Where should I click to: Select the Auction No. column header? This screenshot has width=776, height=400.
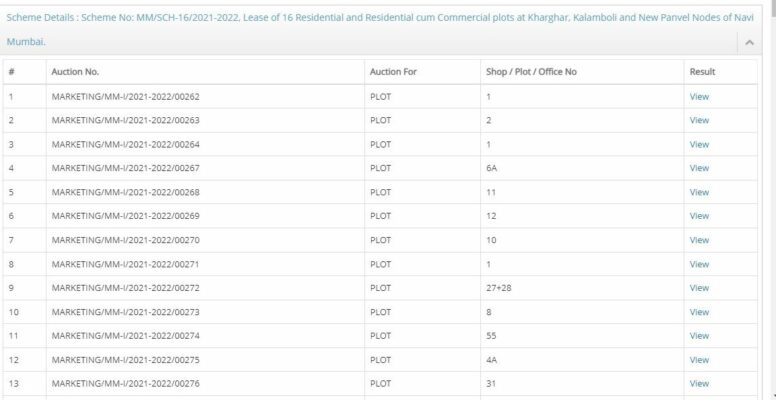(x=75, y=72)
